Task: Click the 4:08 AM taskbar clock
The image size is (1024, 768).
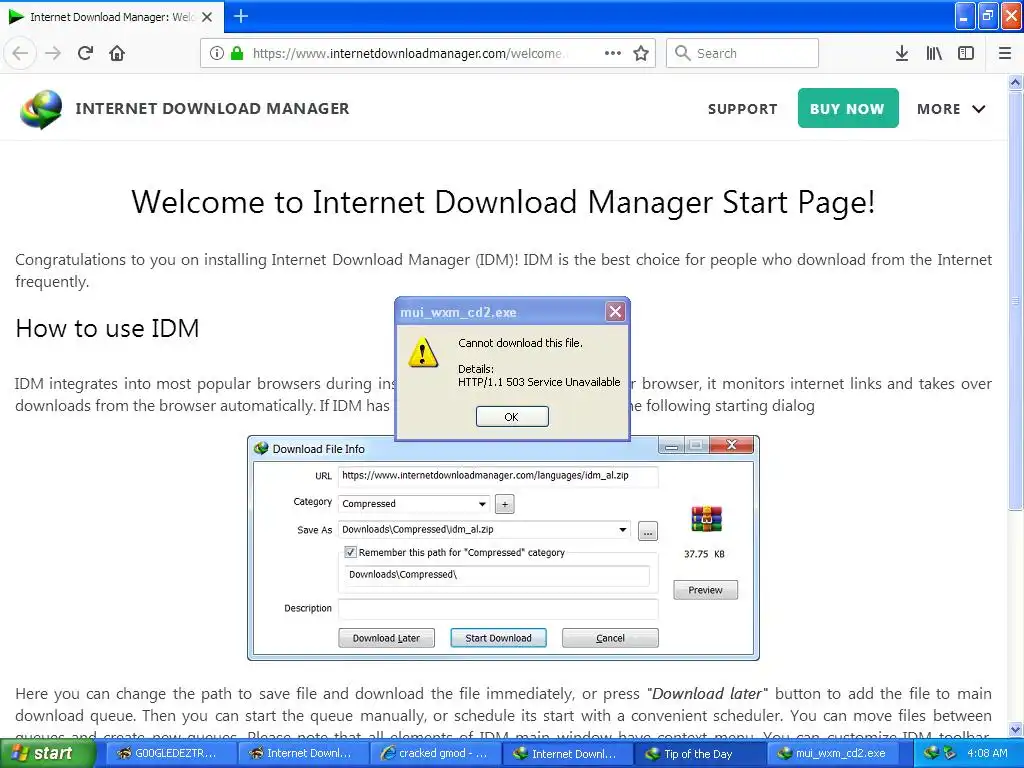Action: tap(987, 753)
